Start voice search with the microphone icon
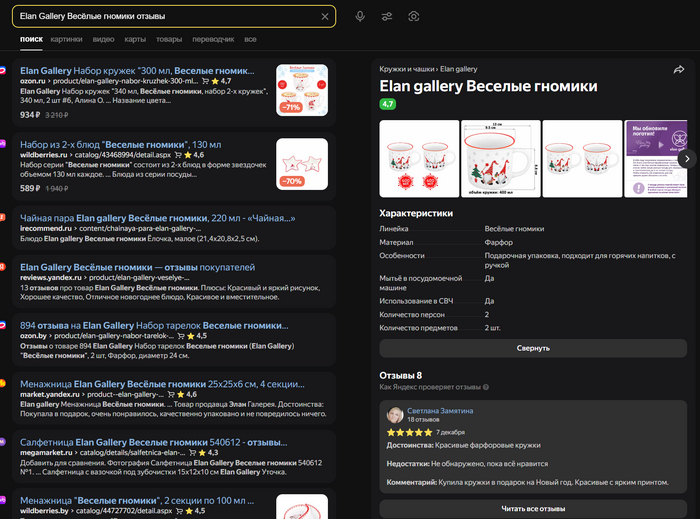The height and width of the screenshot is (519, 700). (x=360, y=17)
